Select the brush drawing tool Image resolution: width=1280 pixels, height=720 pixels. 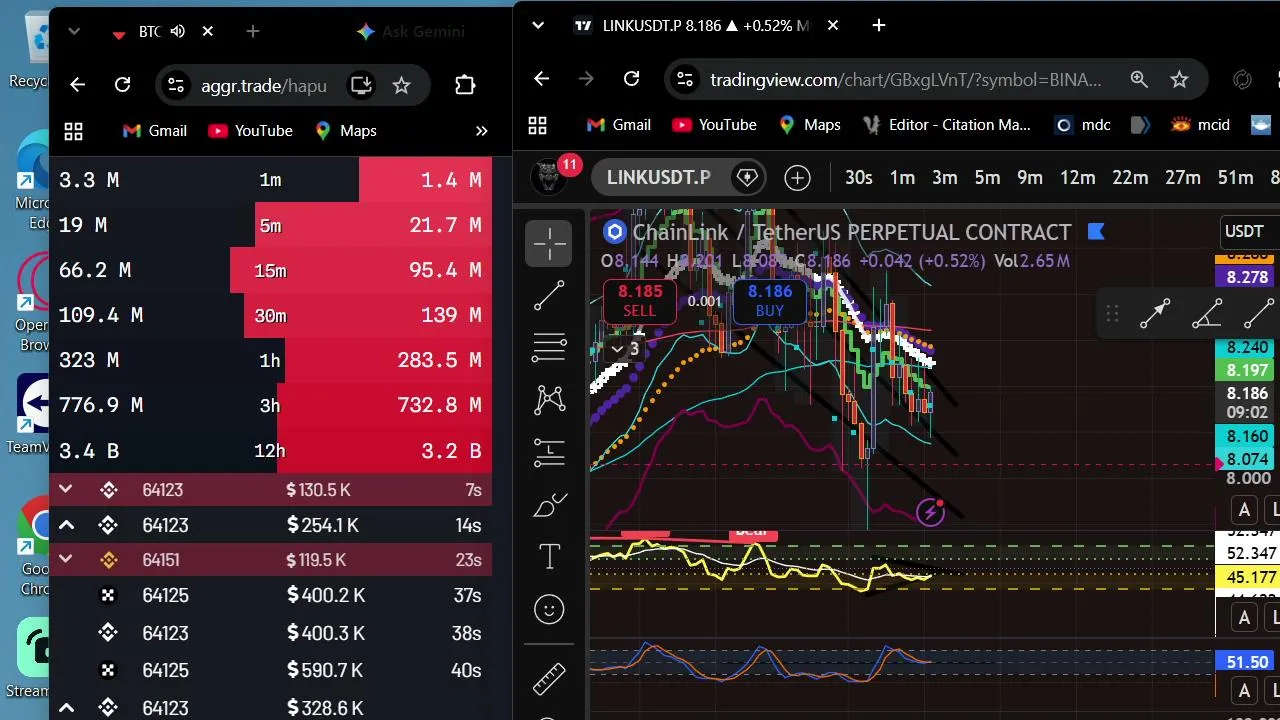(x=549, y=505)
